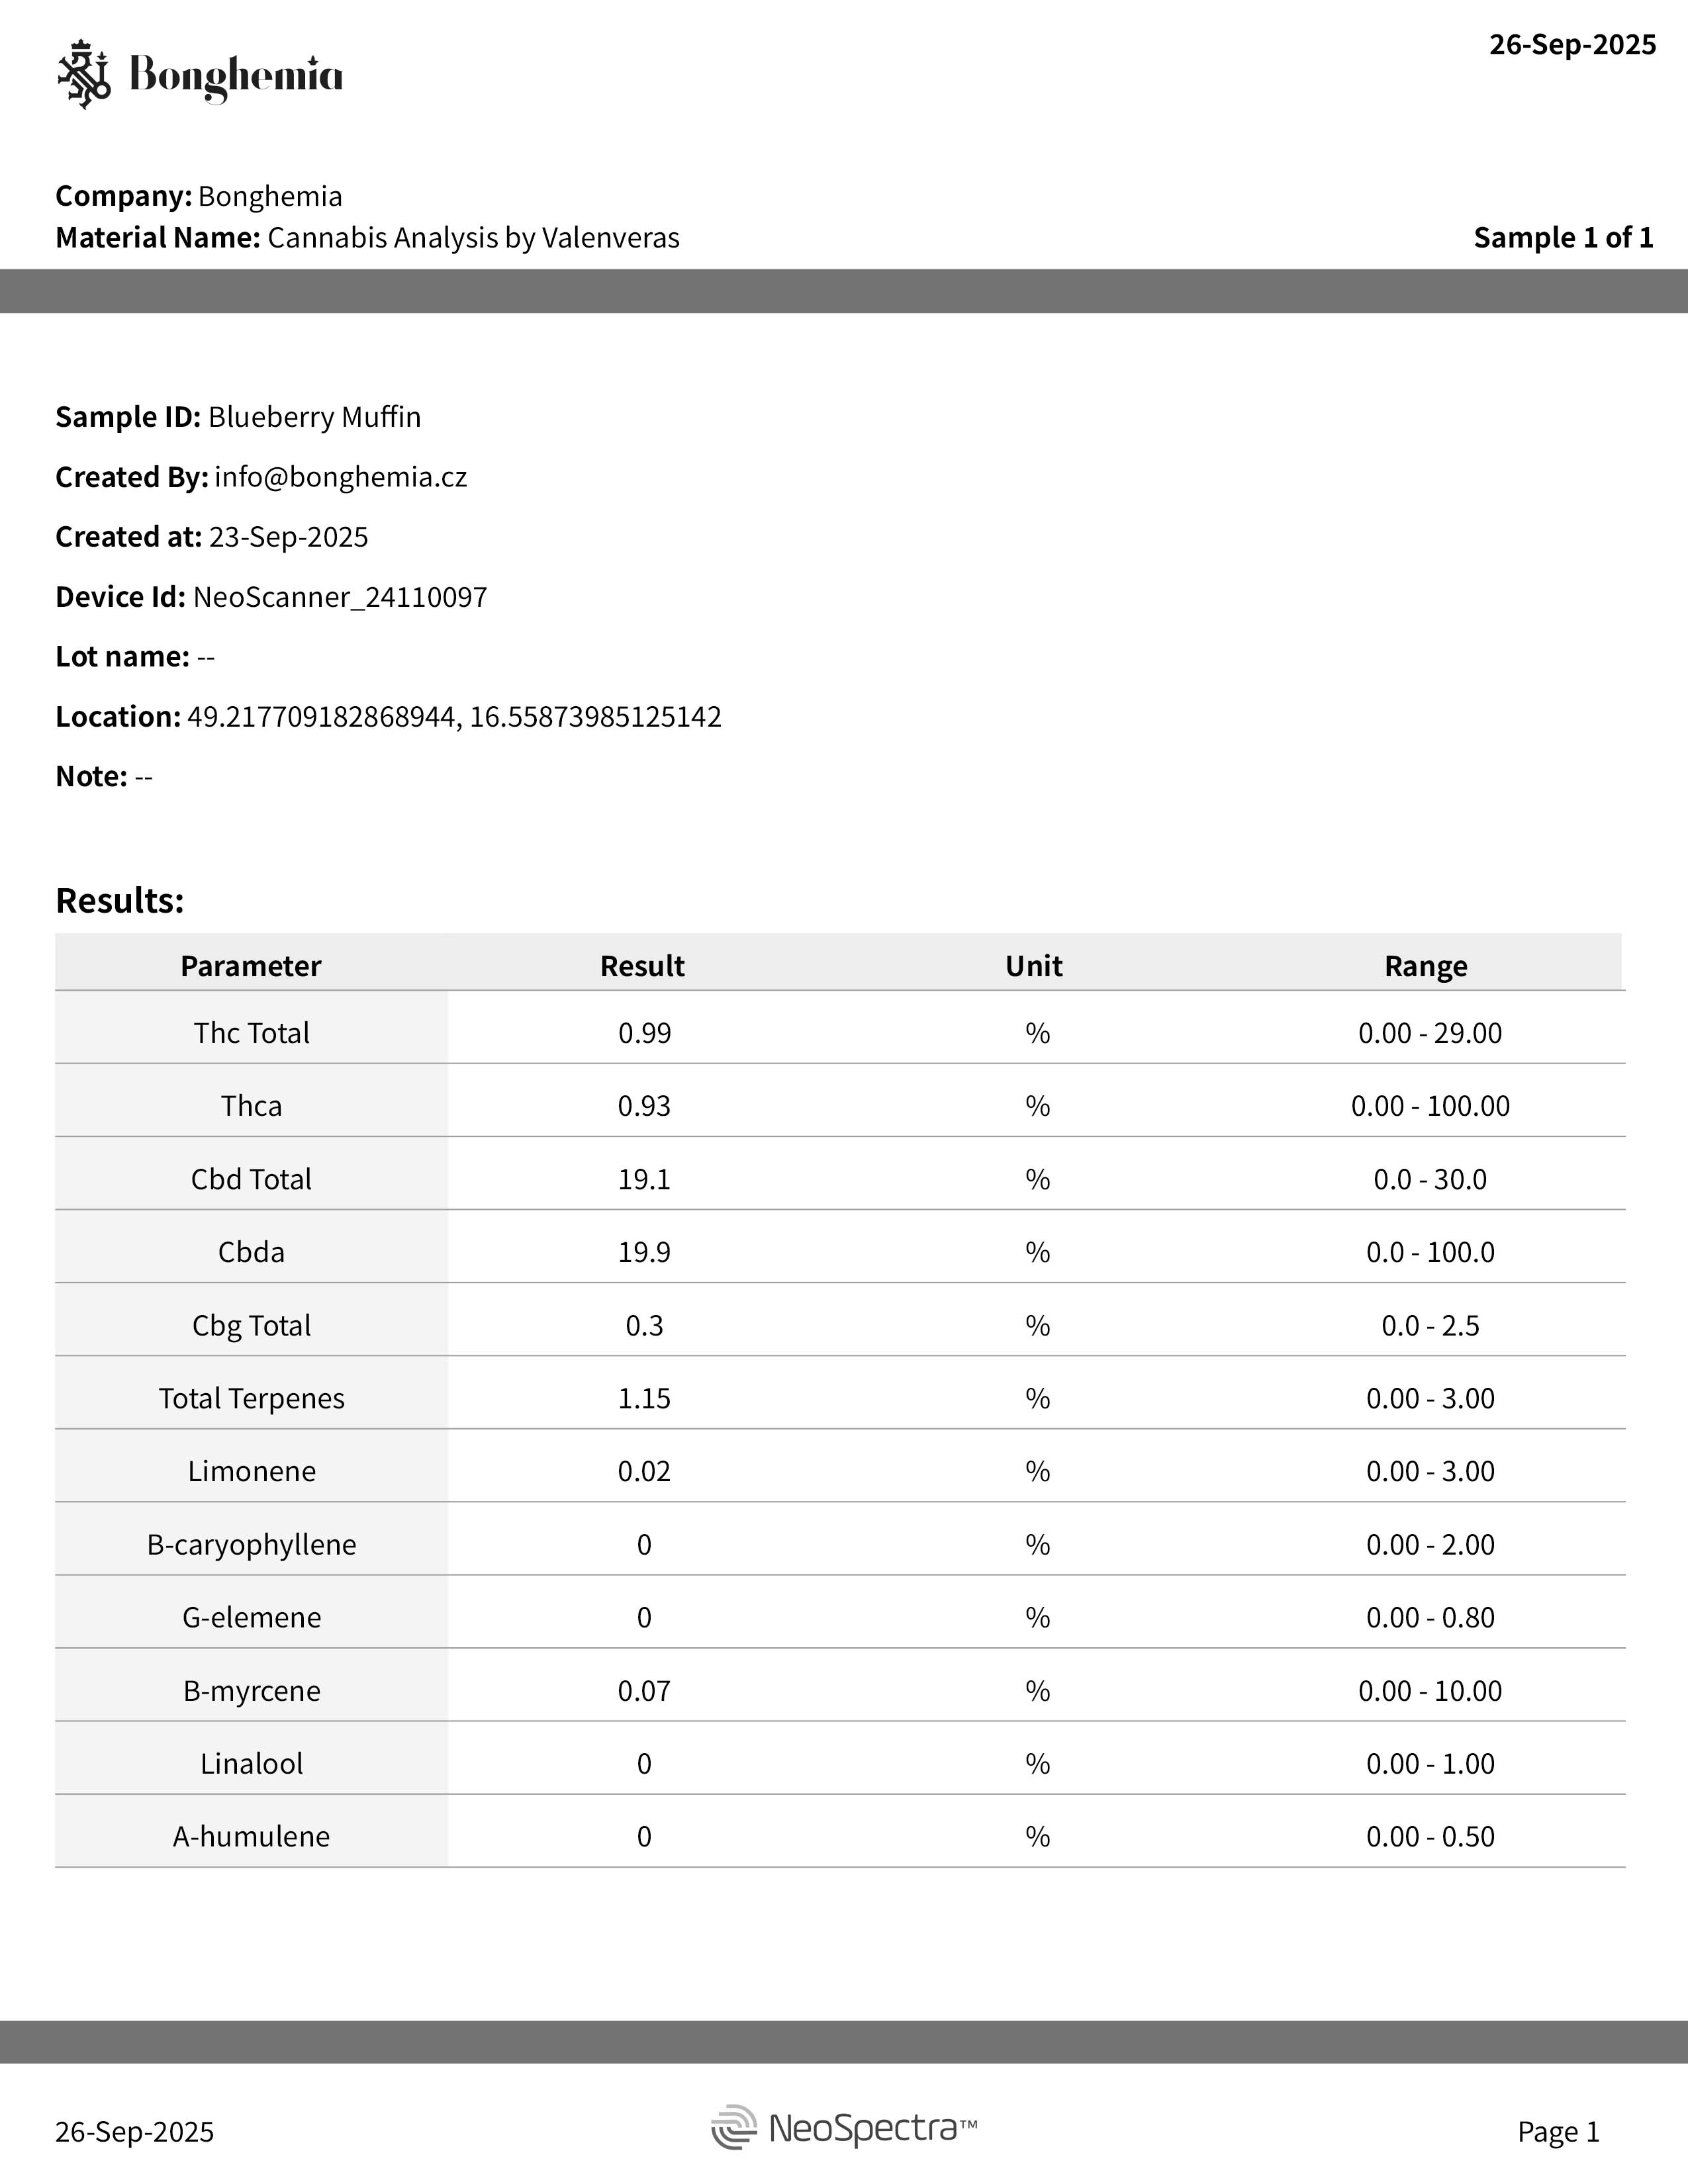
Task: Click the B-myrcene range 0.00 - 10.00
Action: 1430,1691
